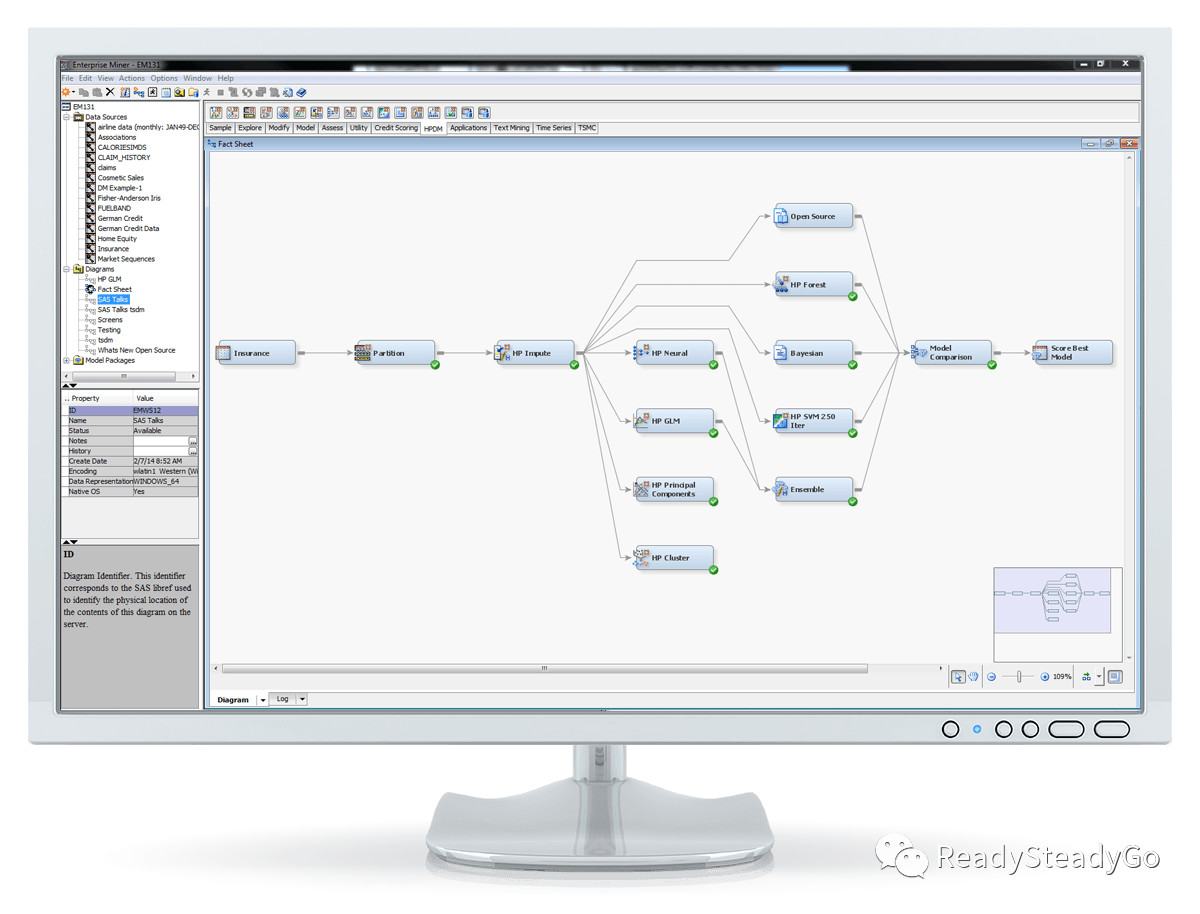1200x914 pixels.
Task: Select the HP Forest node
Action: pyautogui.click(x=814, y=284)
